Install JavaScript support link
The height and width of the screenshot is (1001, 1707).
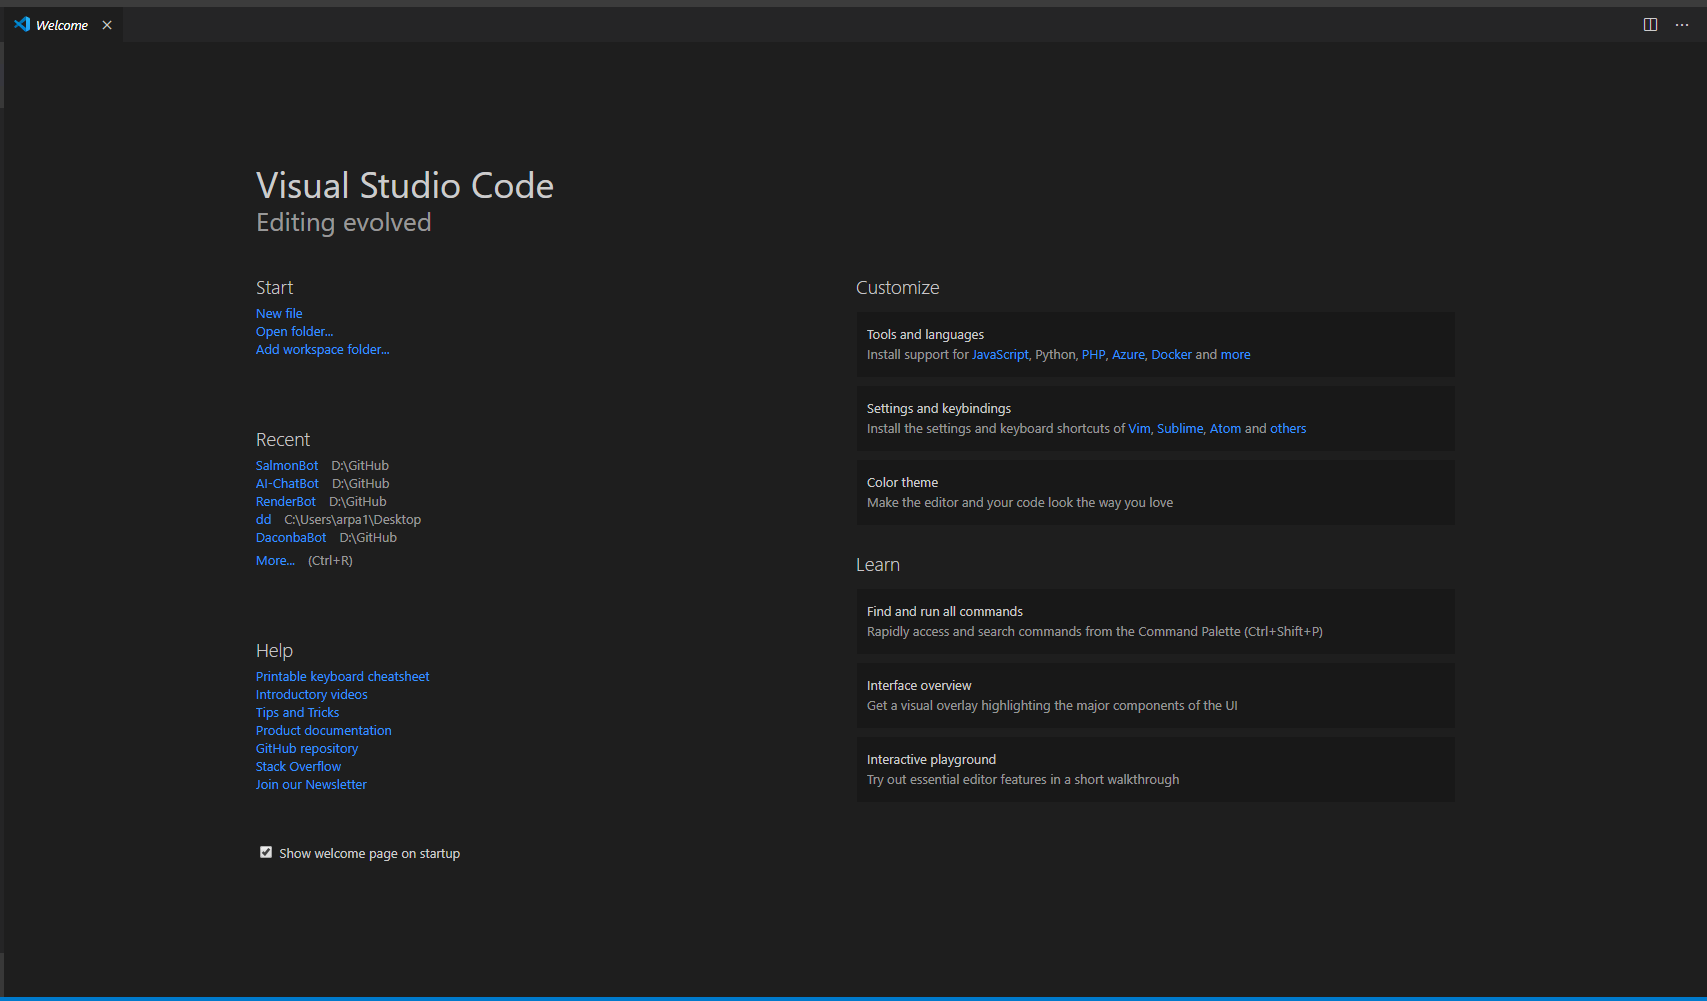coord(1000,354)
